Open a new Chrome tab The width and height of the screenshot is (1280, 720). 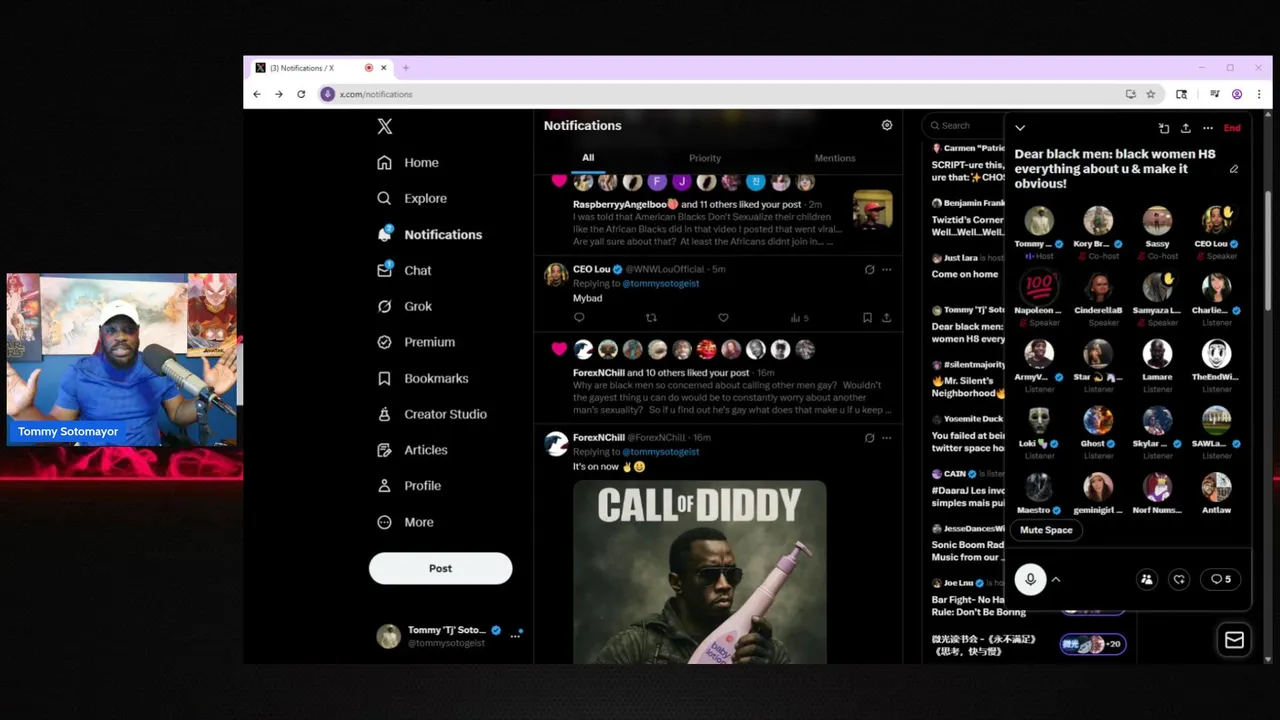(405, 68)
